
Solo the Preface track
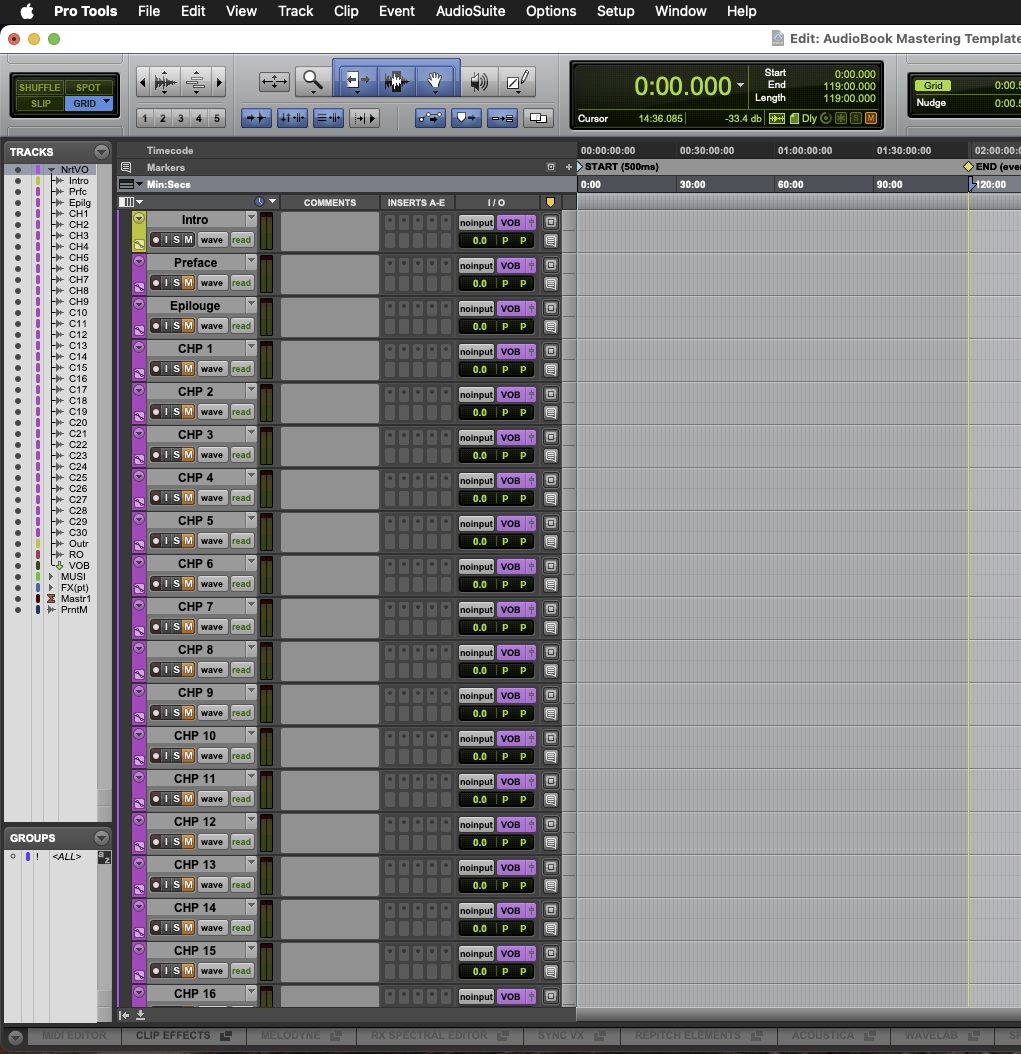point(177,283)
